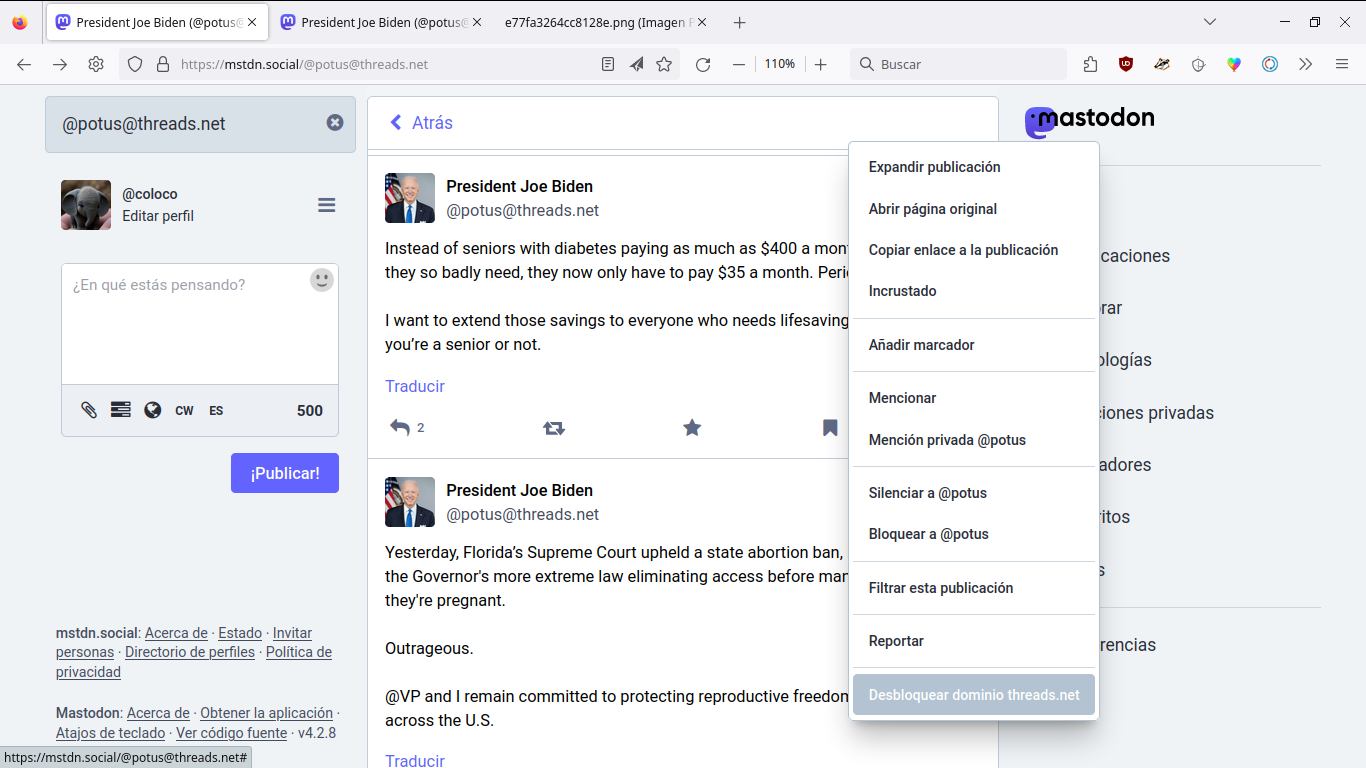Select Expandir publicación from the menu

974,167
